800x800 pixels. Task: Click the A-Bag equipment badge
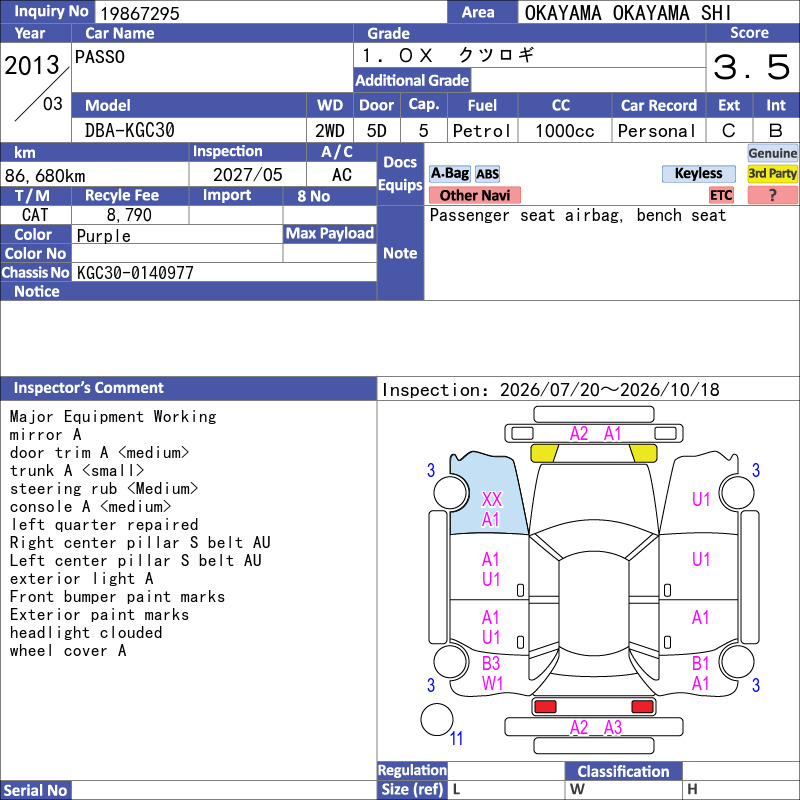[449, 173]
